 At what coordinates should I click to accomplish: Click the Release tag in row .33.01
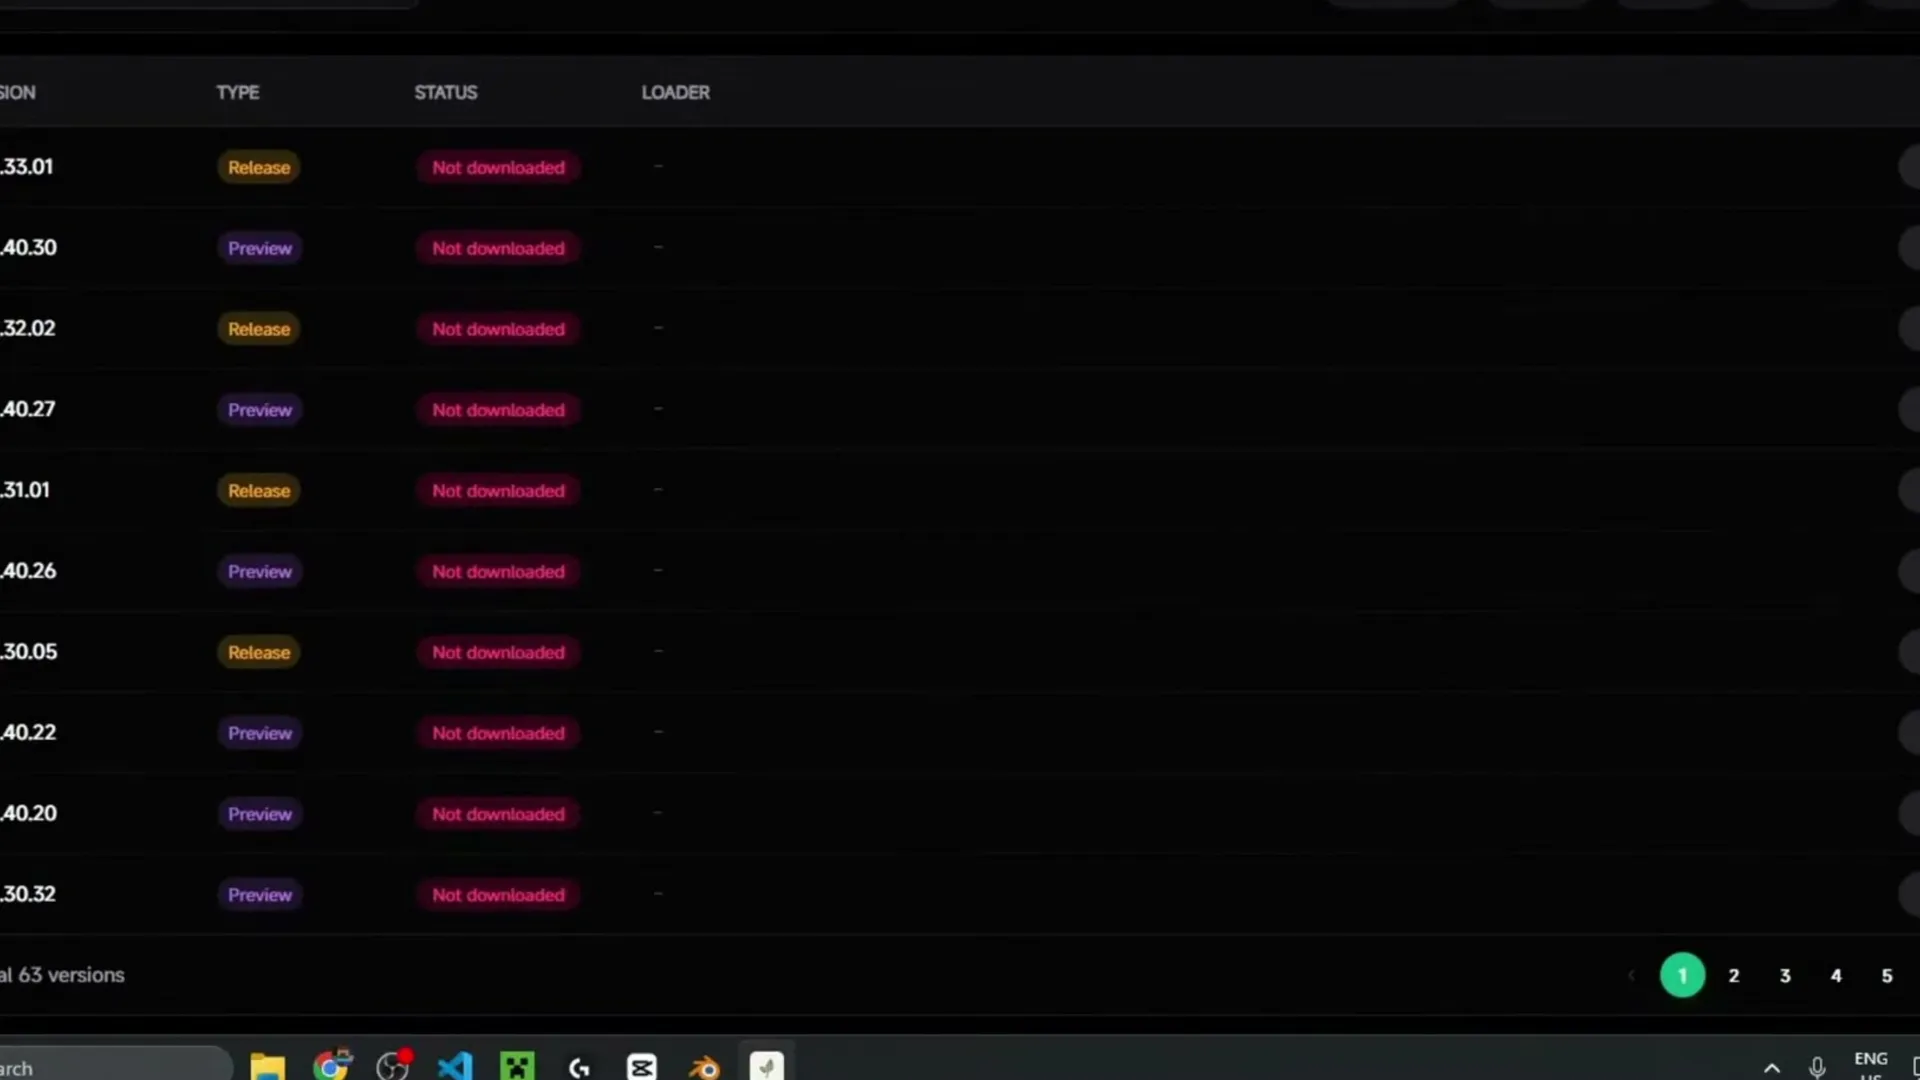[x=259, y=167]
